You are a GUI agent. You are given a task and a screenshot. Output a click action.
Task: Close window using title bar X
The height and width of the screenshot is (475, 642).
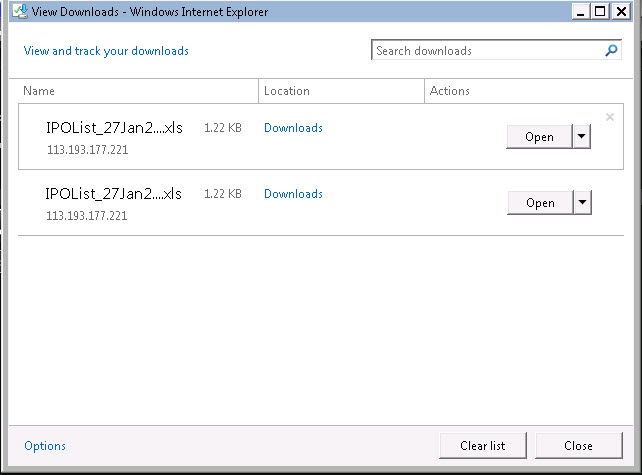click(621, 11)
